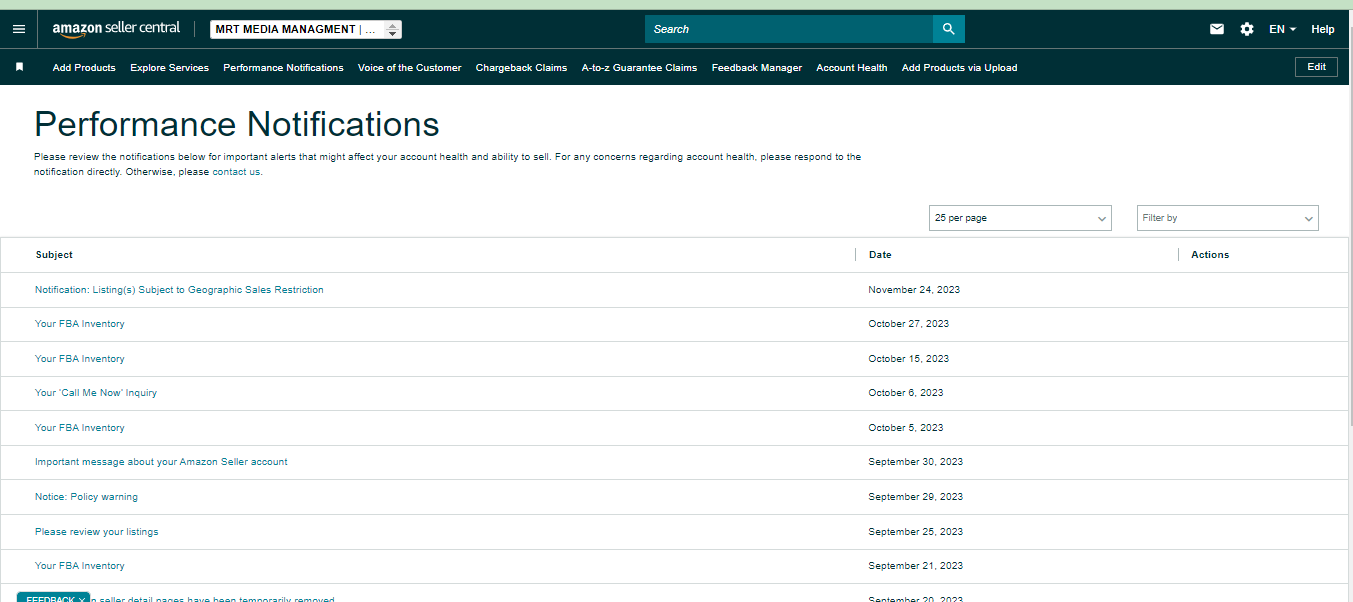
Task: Click the Performance Notifications page heading
Action: [x=237, y=124]
